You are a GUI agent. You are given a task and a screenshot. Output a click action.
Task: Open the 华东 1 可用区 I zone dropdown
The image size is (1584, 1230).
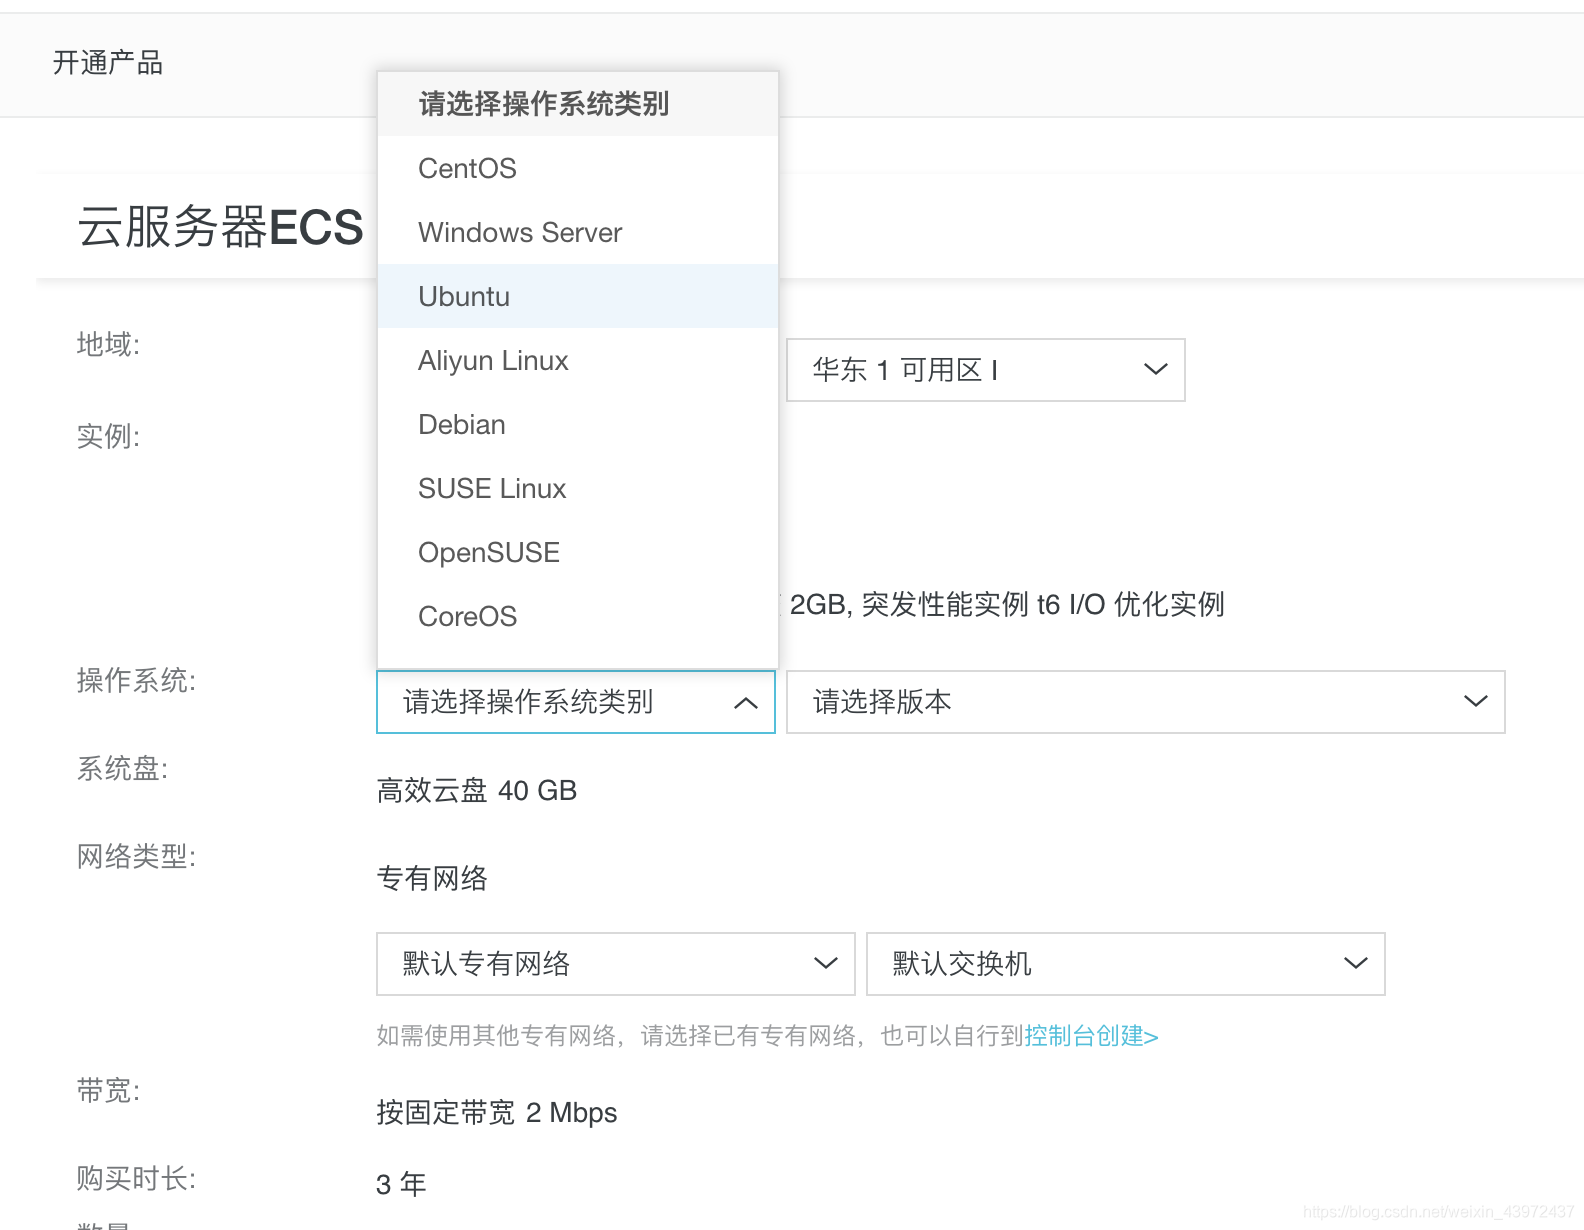click(x=986, y=370)
